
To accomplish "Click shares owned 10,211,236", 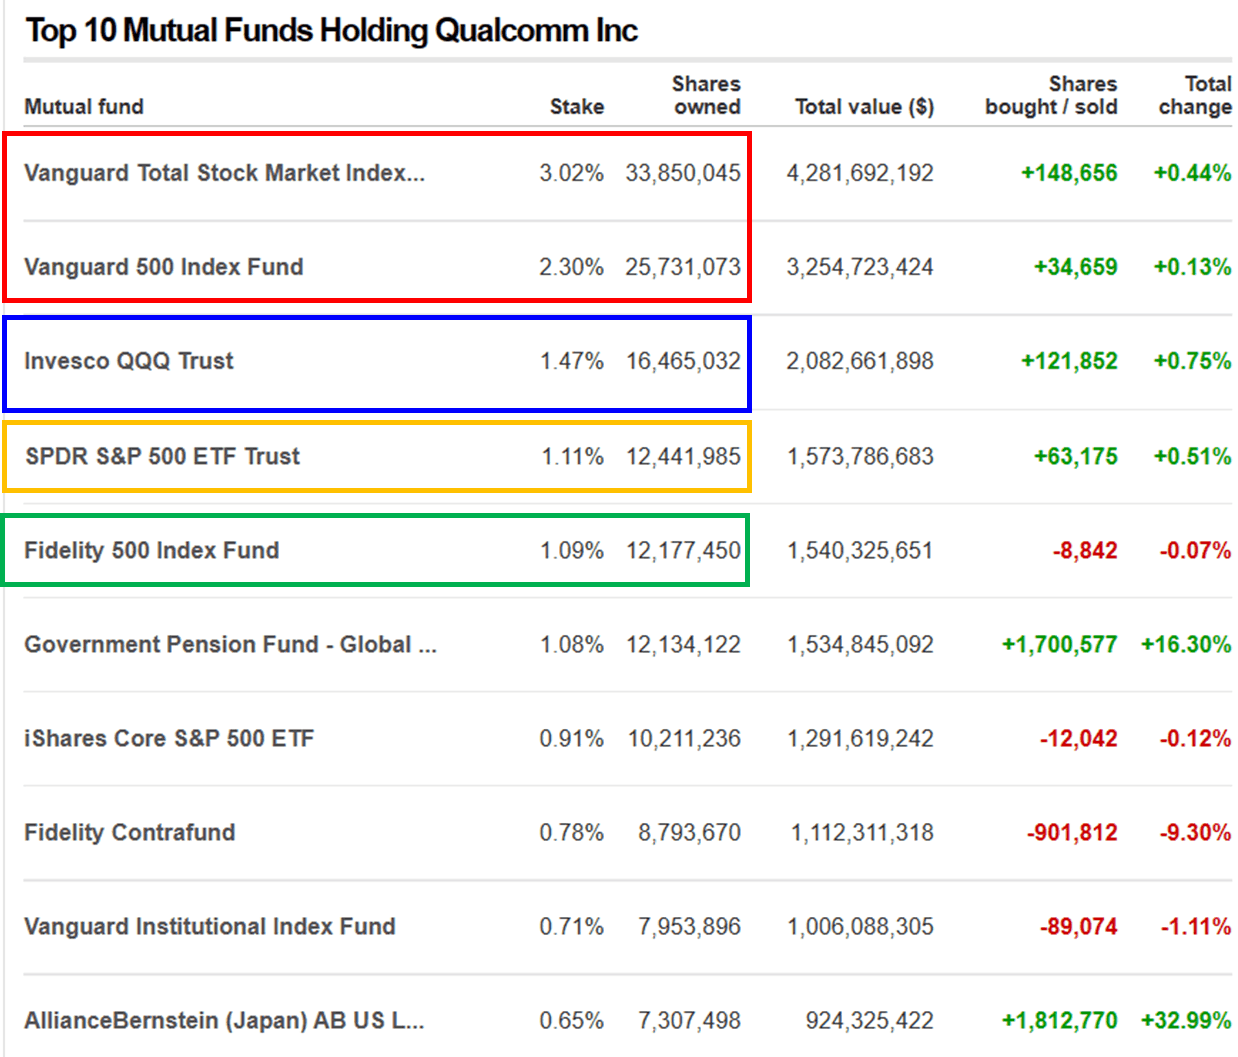I will (685, 738).
